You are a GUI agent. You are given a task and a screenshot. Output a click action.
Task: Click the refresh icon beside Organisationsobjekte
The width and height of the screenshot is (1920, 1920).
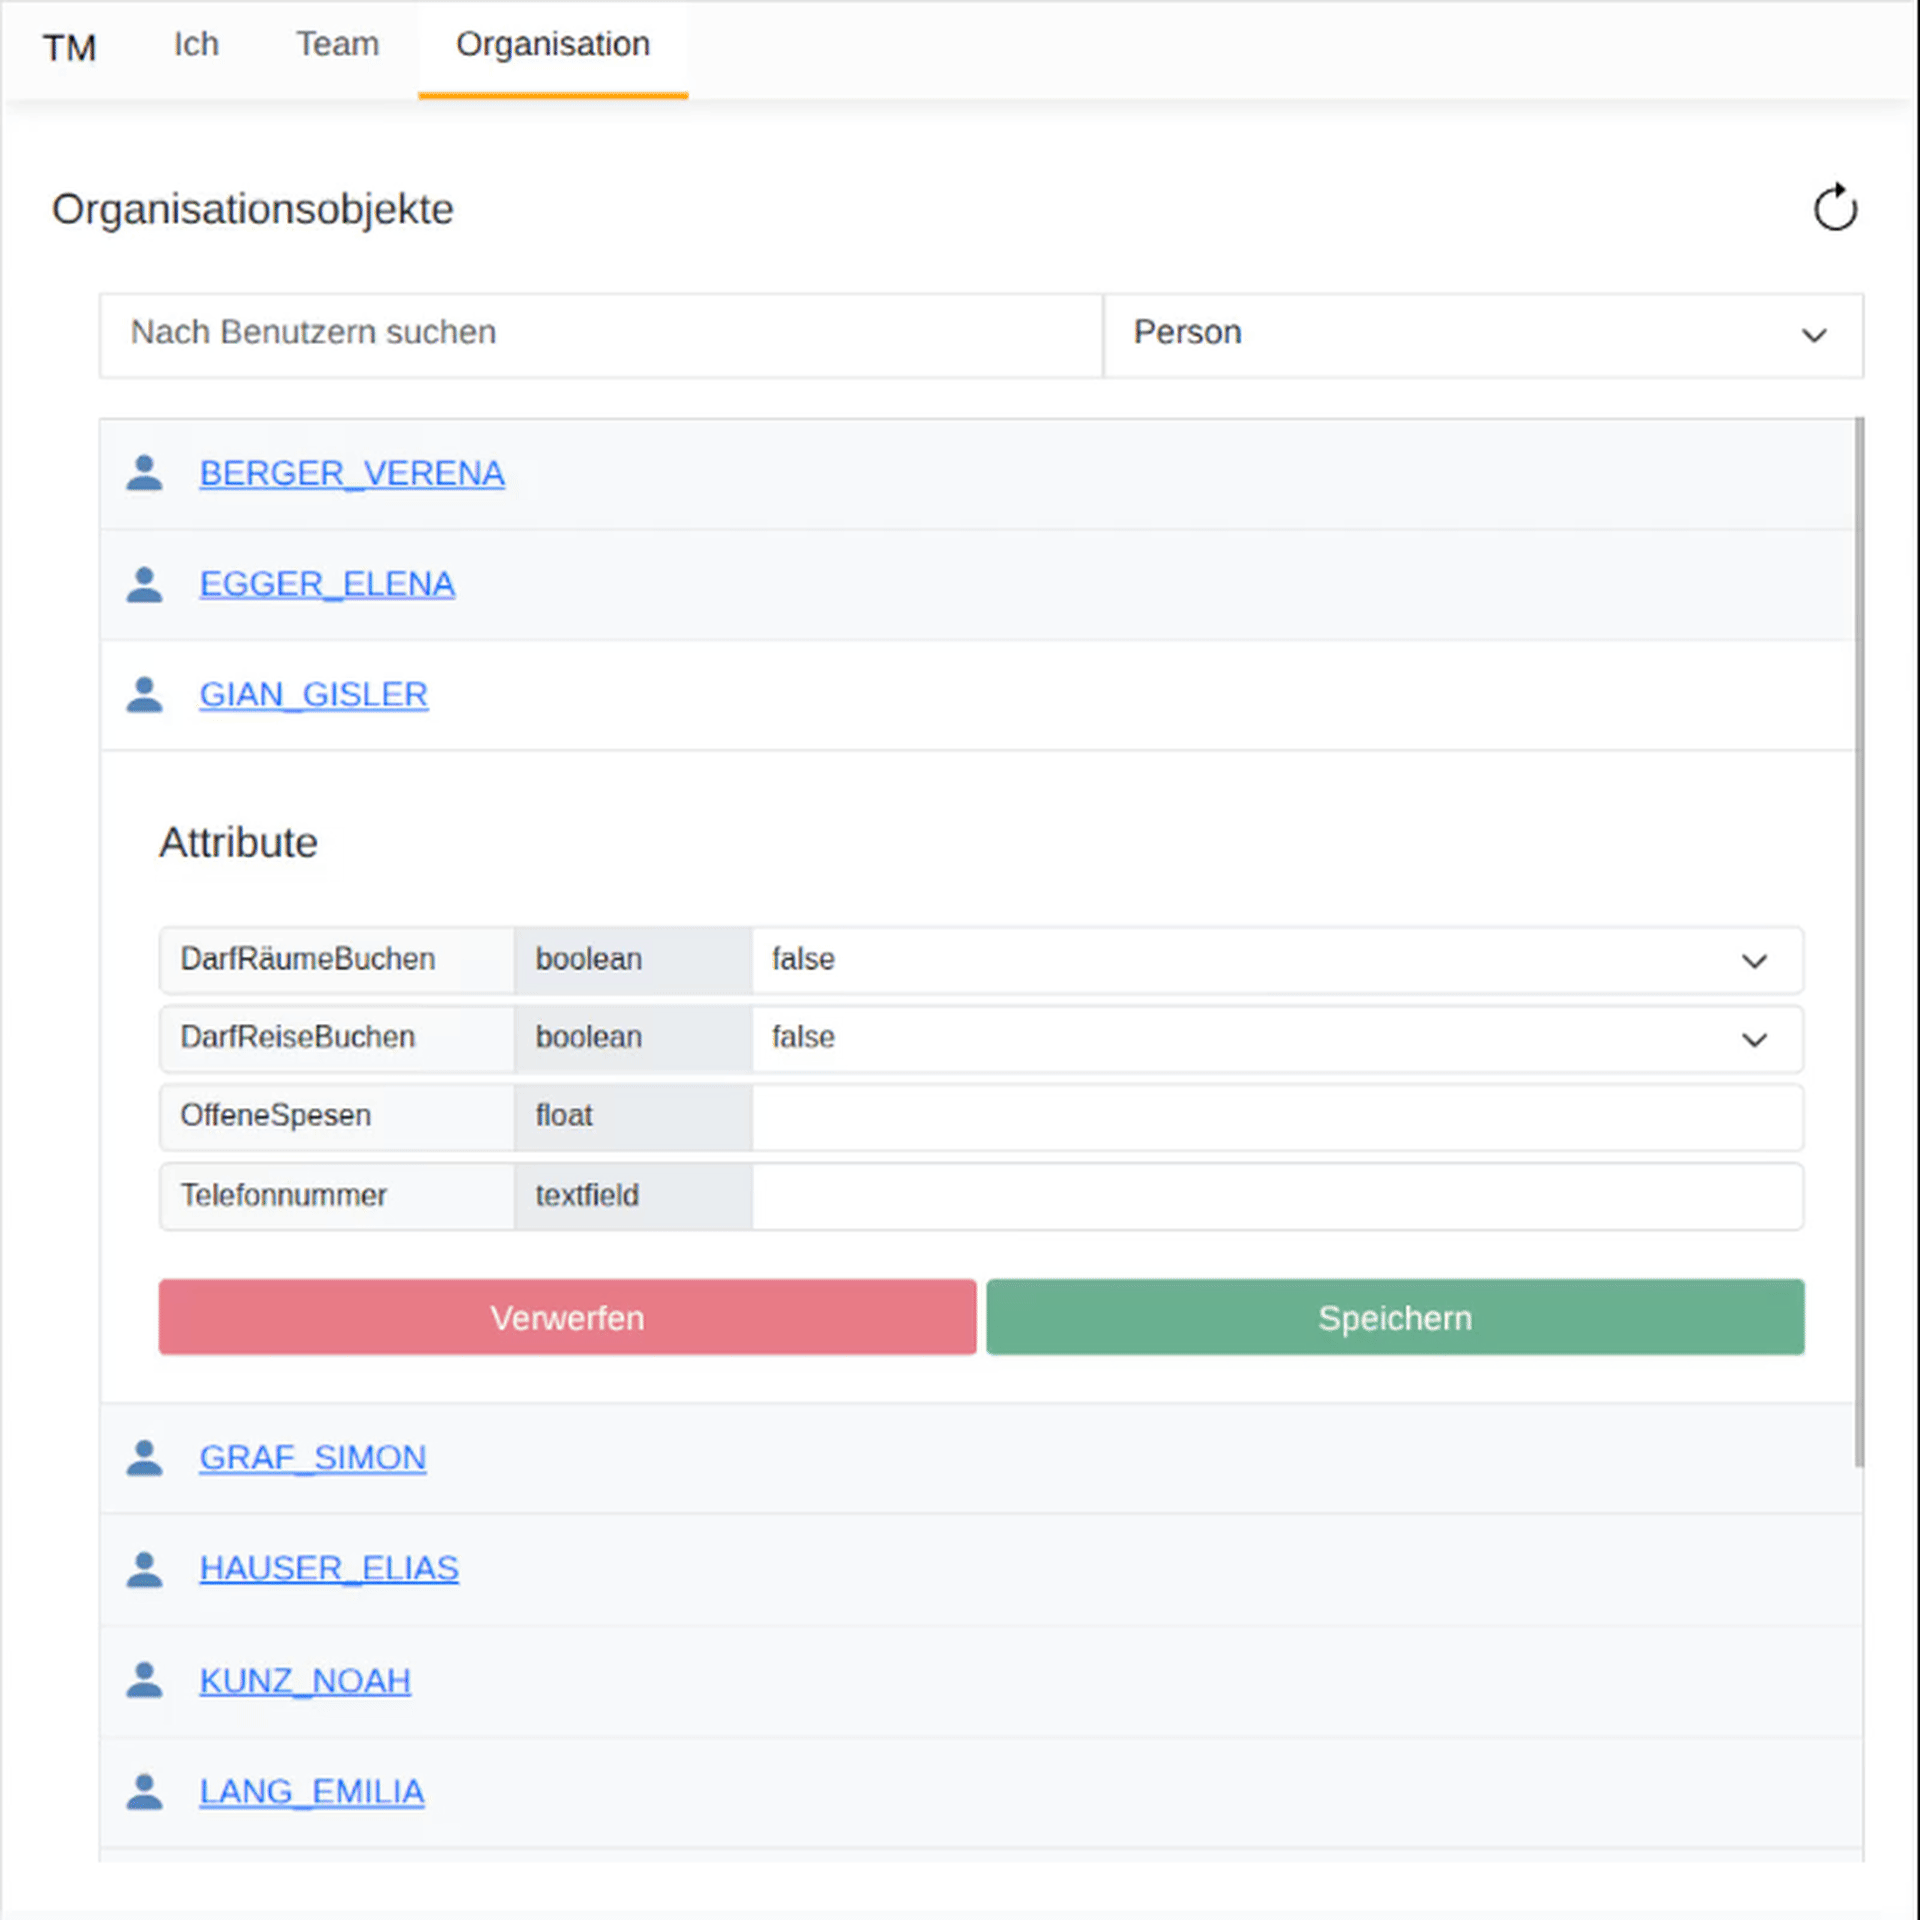[1835, 208]
